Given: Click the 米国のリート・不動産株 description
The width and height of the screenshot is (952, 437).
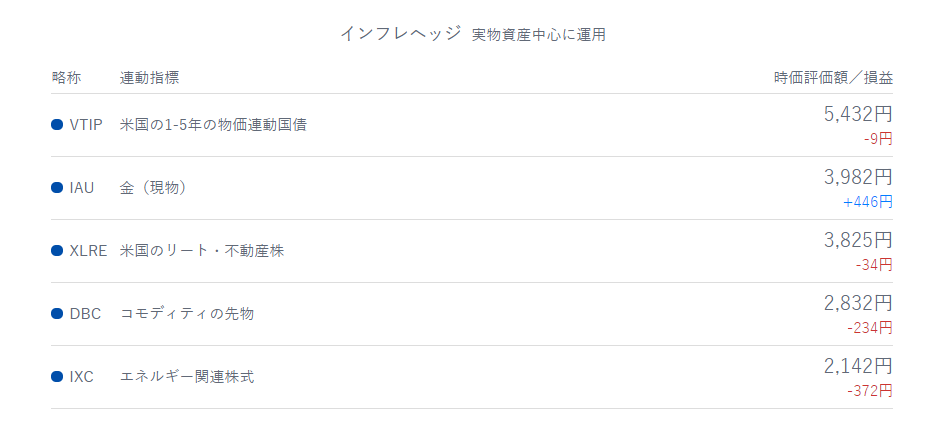Looking at the screenshot, I should 202,251.
